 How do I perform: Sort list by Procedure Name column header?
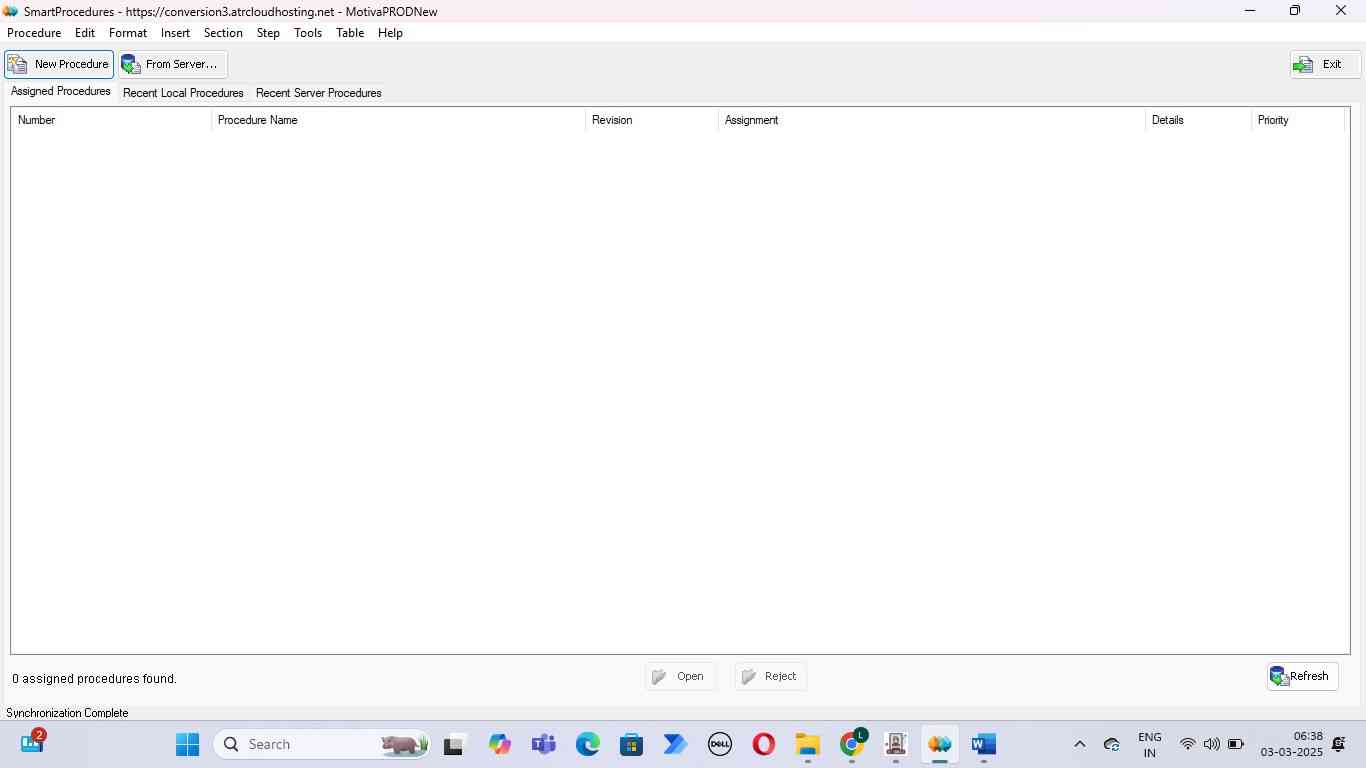click(x=258, y=120)
